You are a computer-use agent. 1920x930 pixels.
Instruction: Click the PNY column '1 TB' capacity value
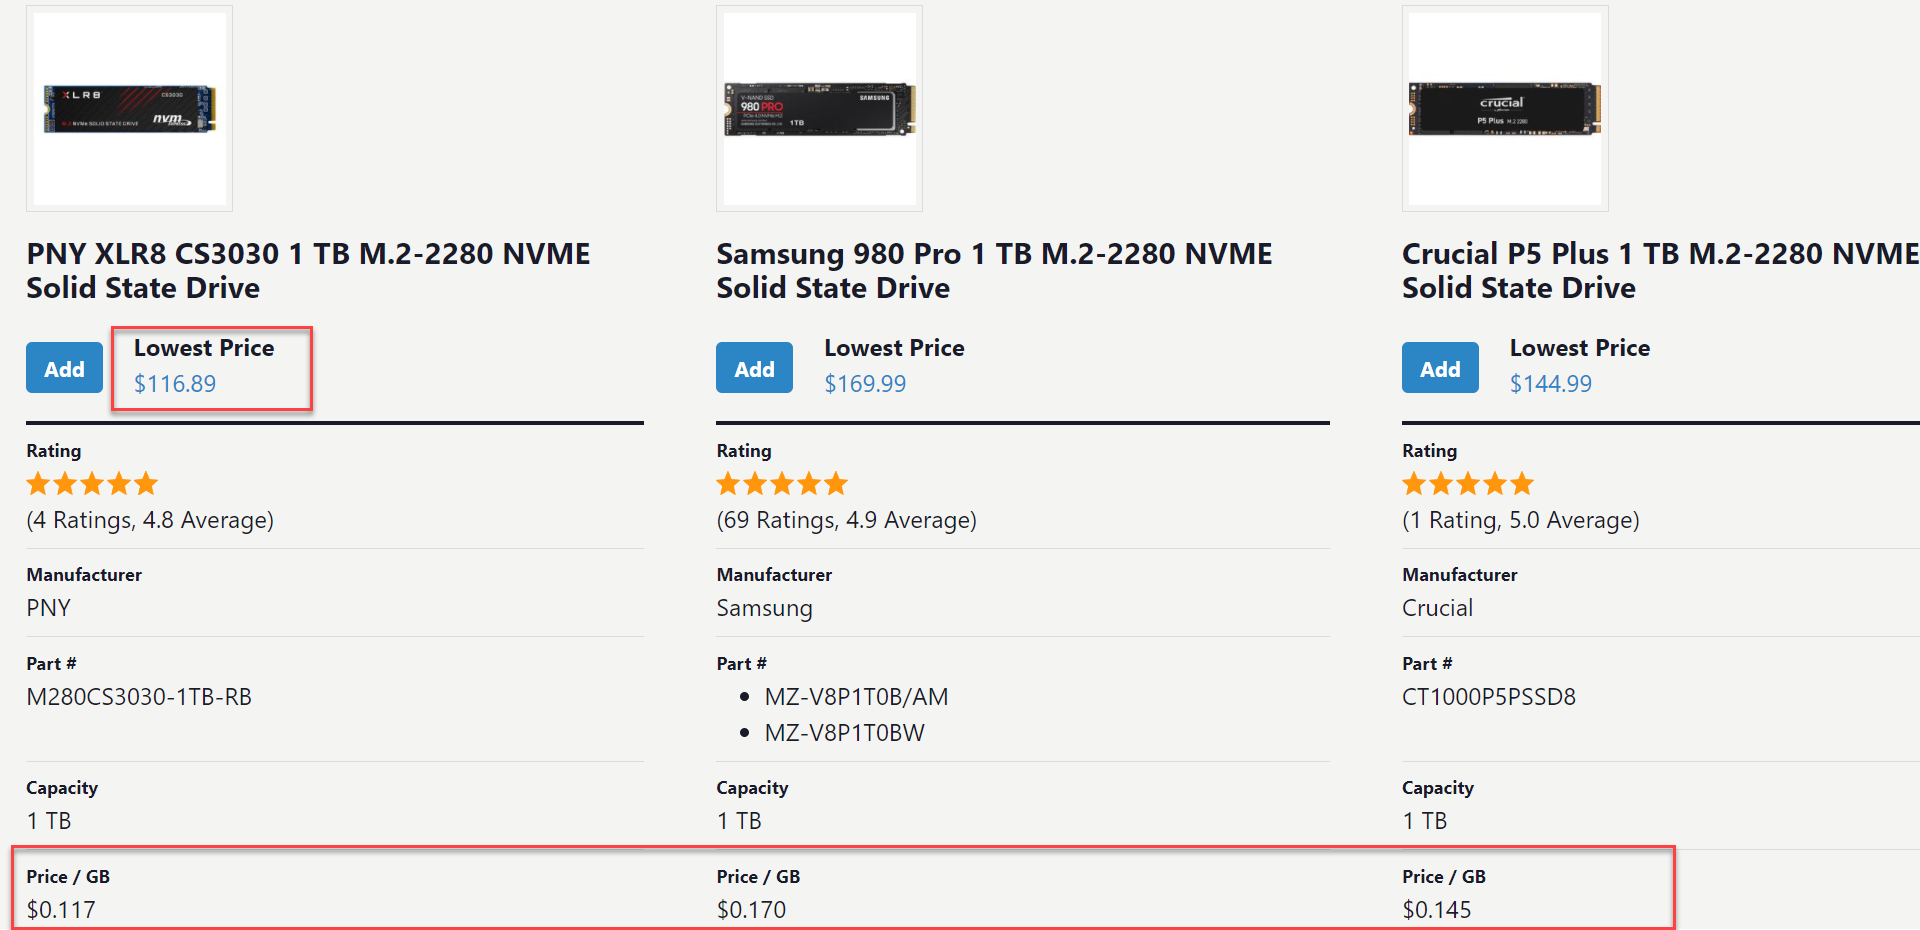(x=48, y=821)
